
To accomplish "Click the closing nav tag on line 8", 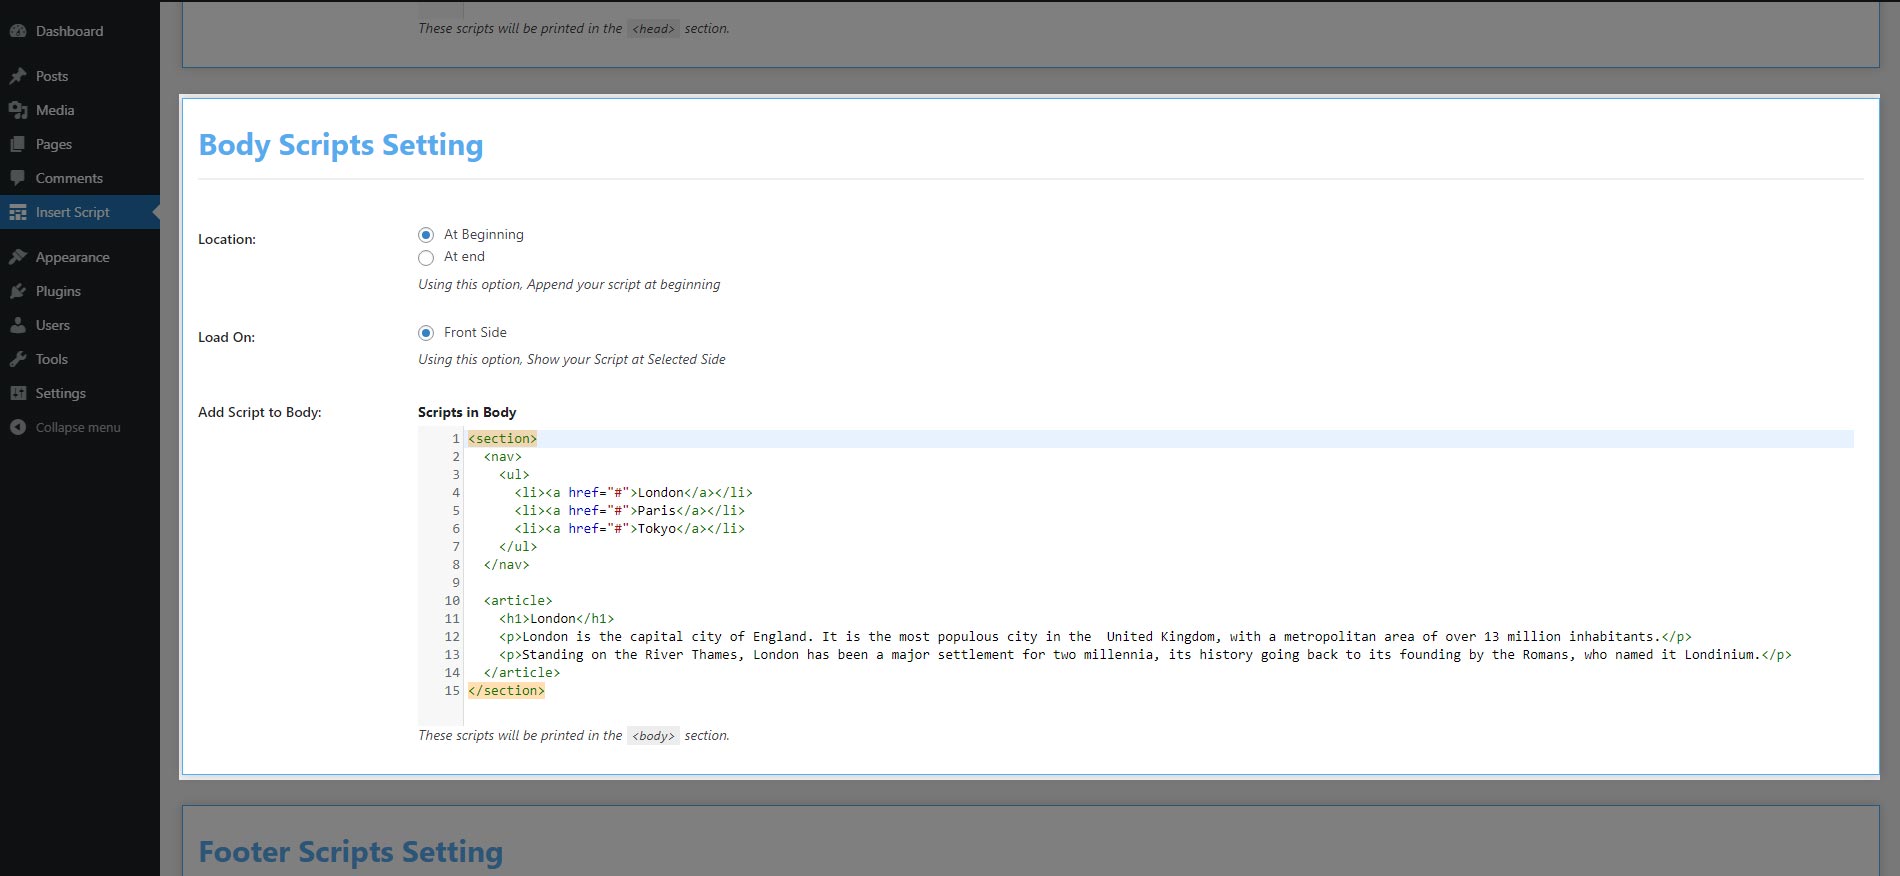I will [506, 565].
